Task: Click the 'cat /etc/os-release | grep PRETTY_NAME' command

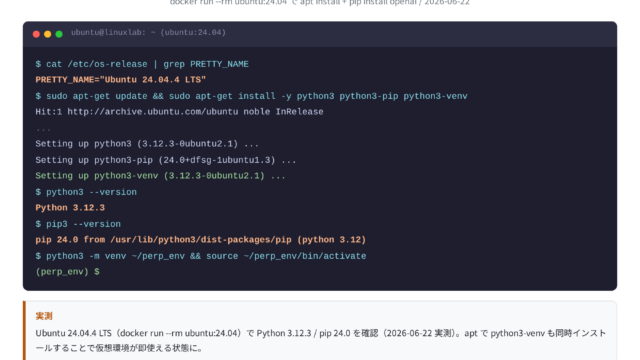Action: 142,64
